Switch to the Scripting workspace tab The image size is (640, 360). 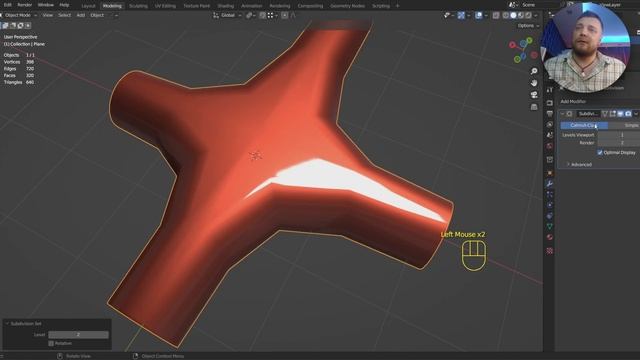point(381,6)
